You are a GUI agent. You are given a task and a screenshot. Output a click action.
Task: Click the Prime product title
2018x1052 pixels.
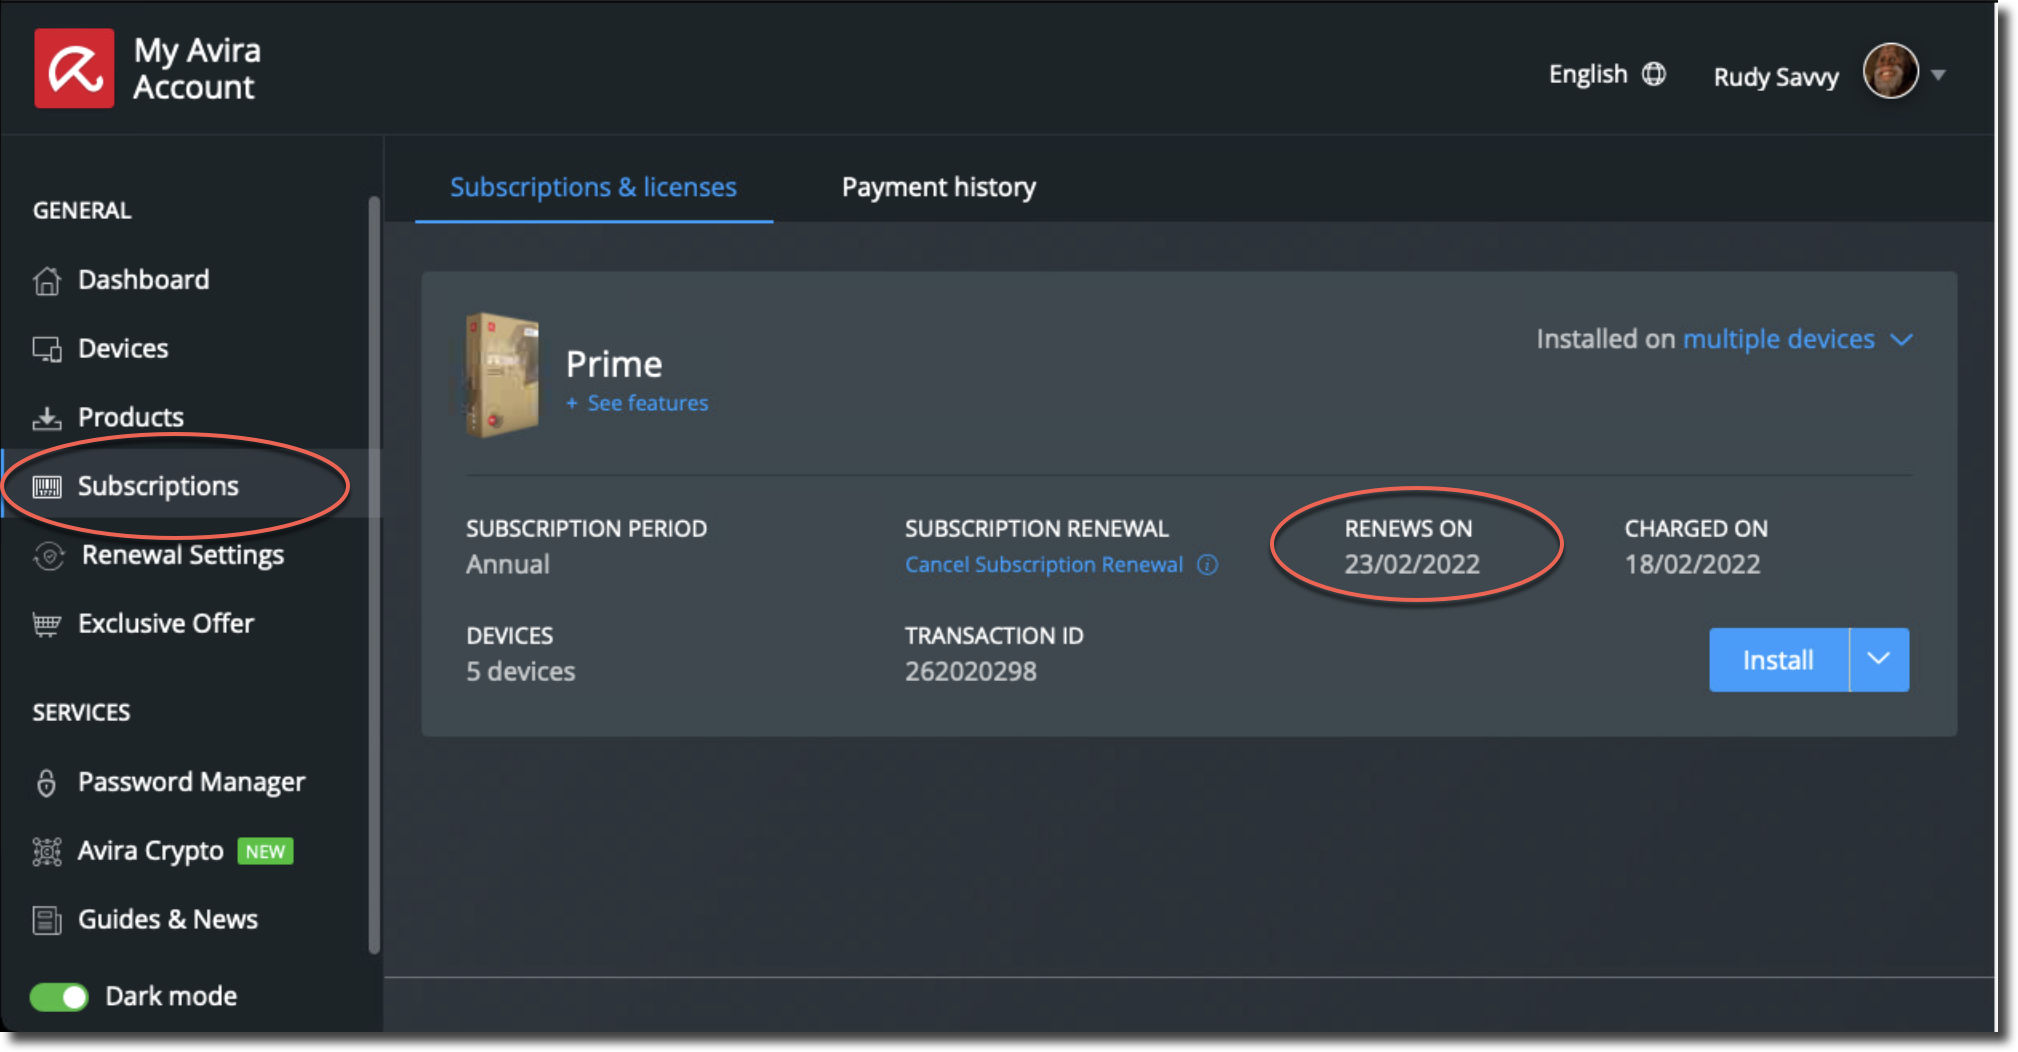[614, 365]
